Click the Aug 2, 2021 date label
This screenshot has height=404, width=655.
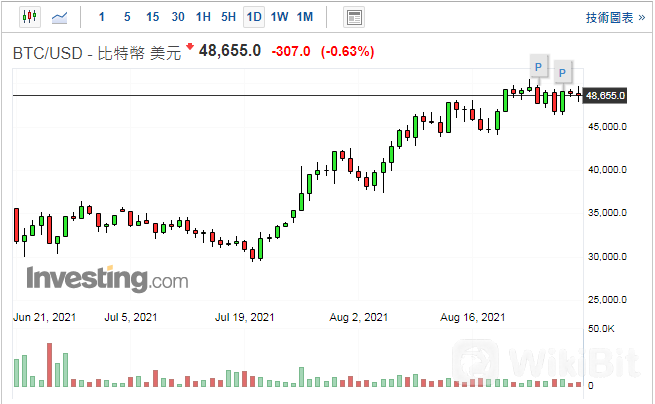359,318
